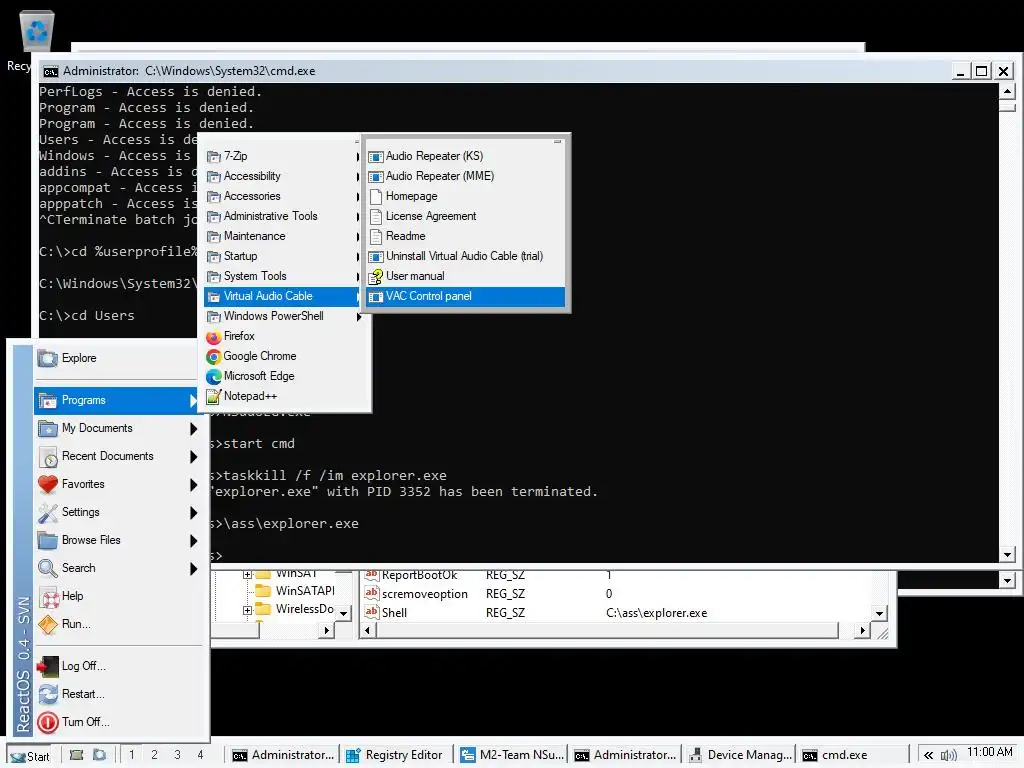This screenshot has height=768, width=1024.
Task: Open the Administrative Tools folder
Action: 283,216
